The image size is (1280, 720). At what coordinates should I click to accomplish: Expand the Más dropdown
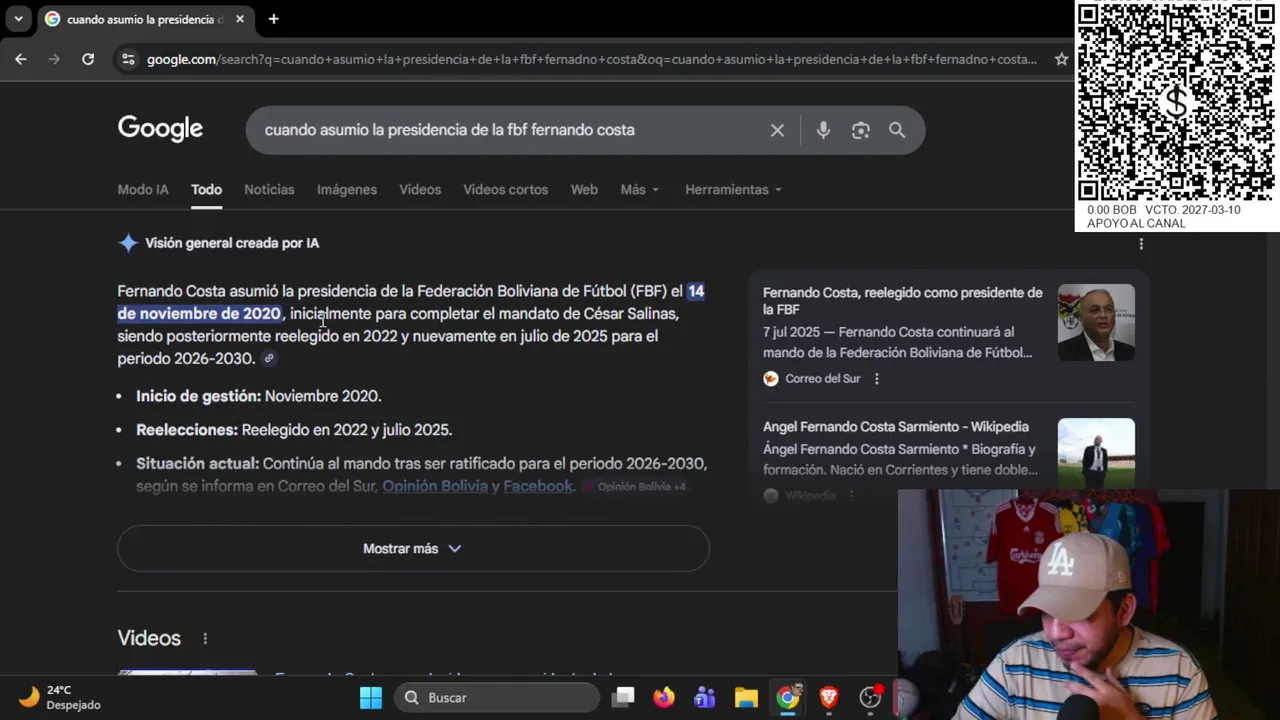tap(639, 190)
